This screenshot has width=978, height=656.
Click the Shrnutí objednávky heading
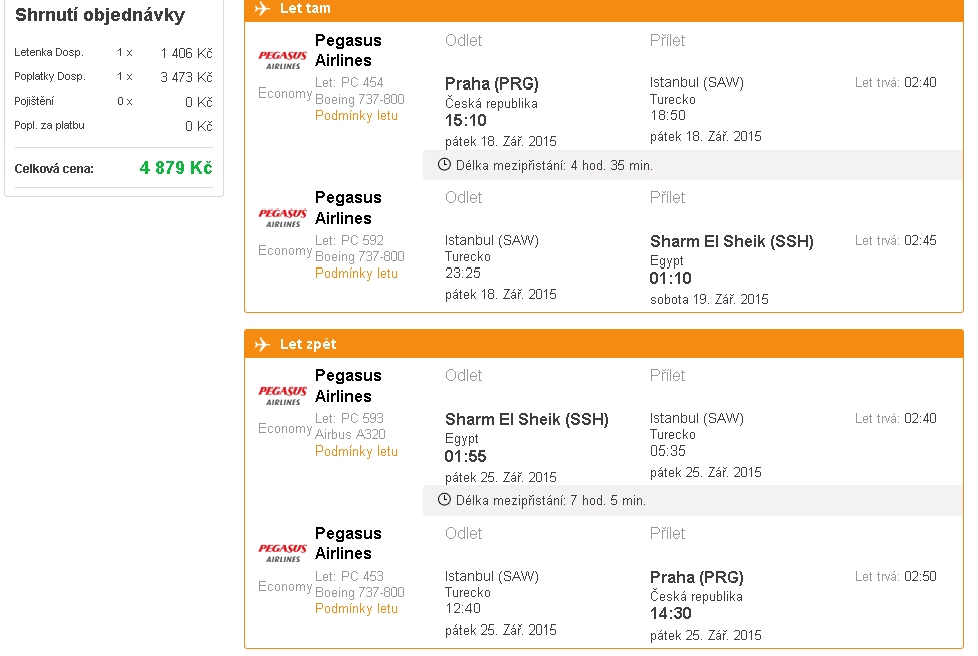(x=100, y=15)
